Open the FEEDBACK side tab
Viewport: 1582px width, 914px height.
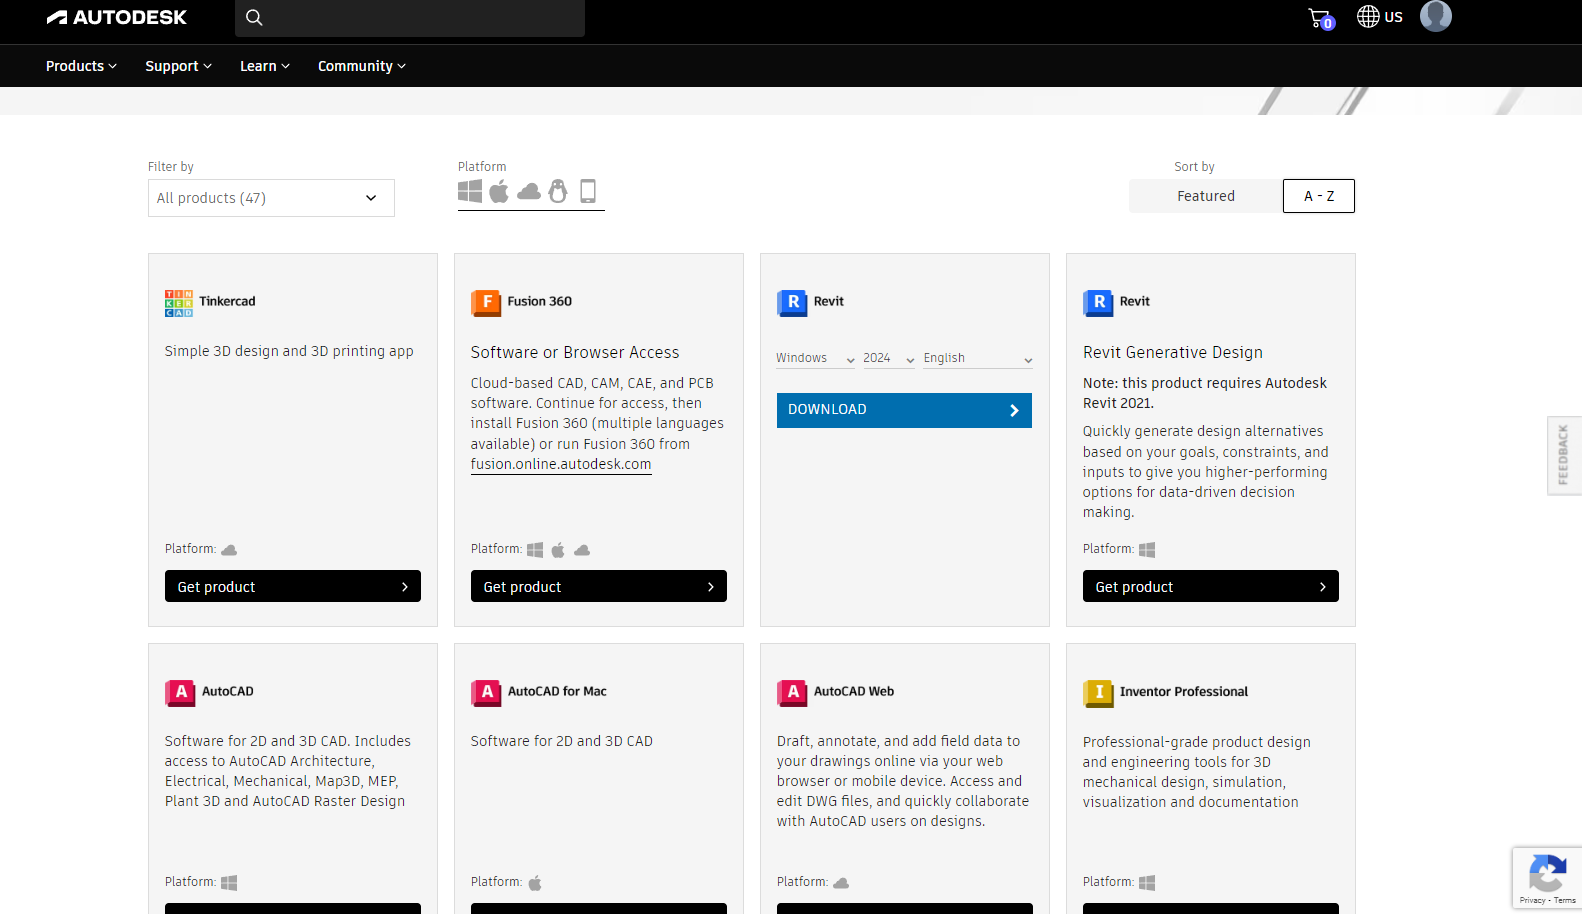point(1564,455)
